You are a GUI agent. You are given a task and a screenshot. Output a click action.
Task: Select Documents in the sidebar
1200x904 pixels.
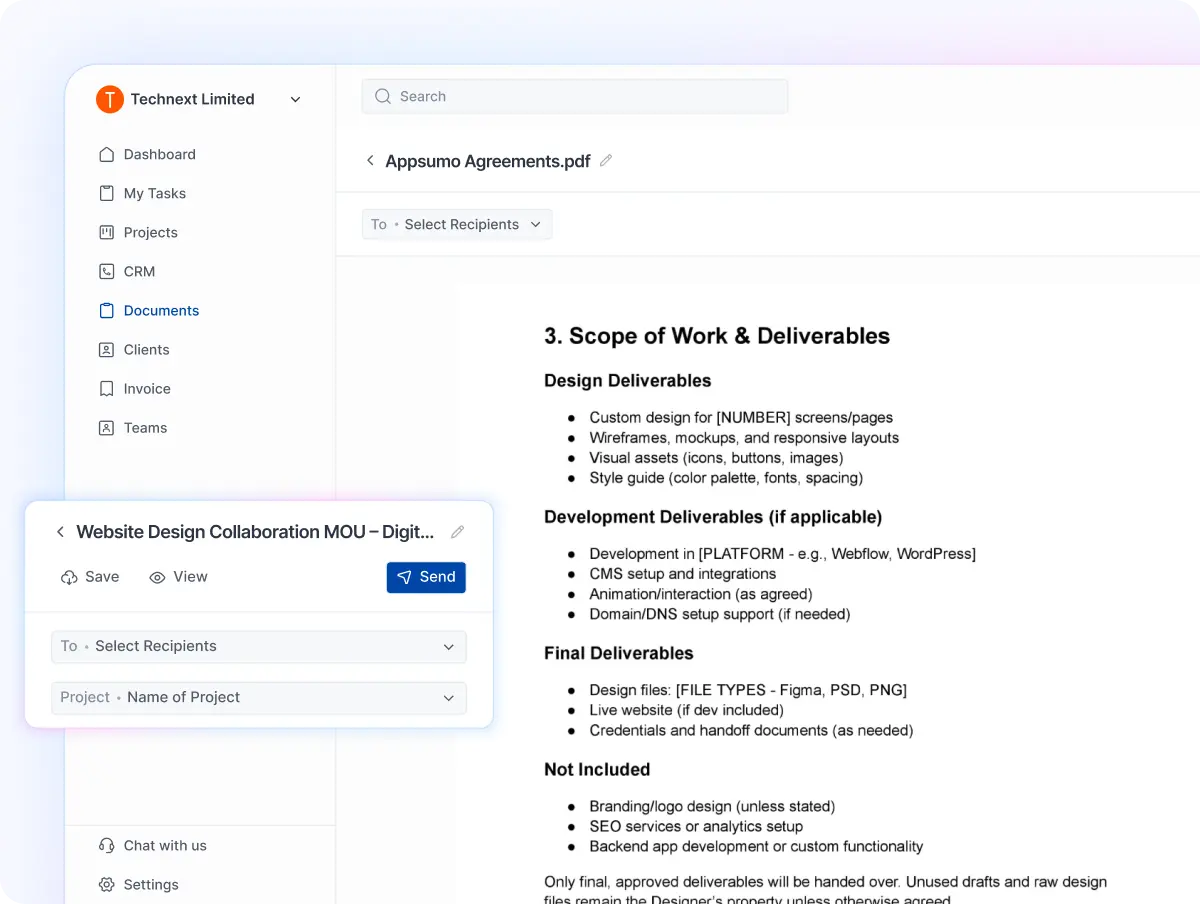162,310
